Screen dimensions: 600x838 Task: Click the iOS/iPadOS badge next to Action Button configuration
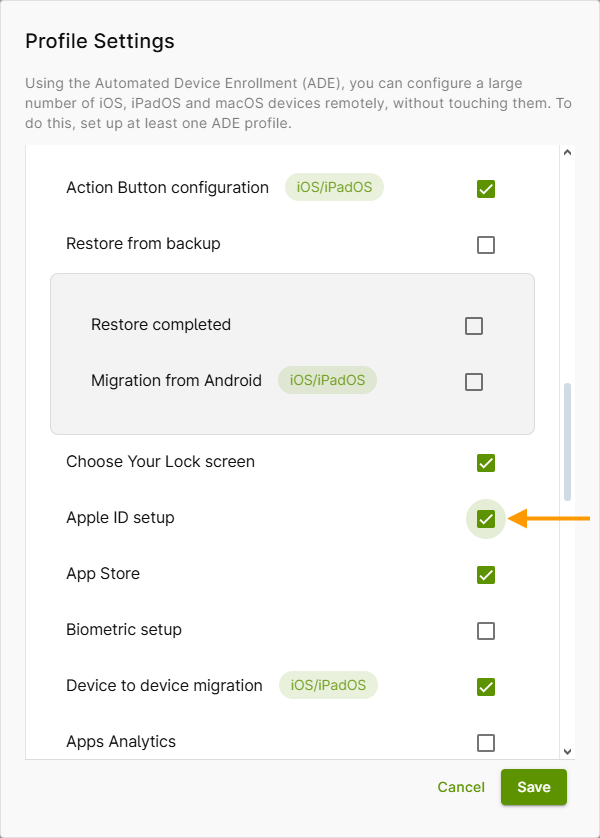334,187
